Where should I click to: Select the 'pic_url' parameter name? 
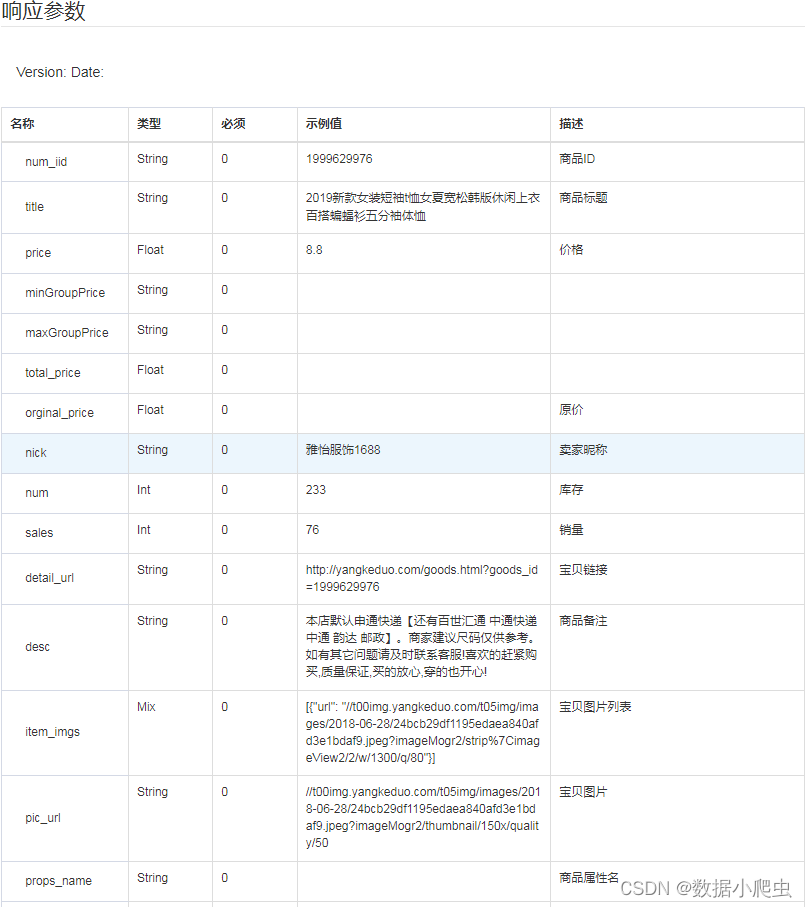43,818
